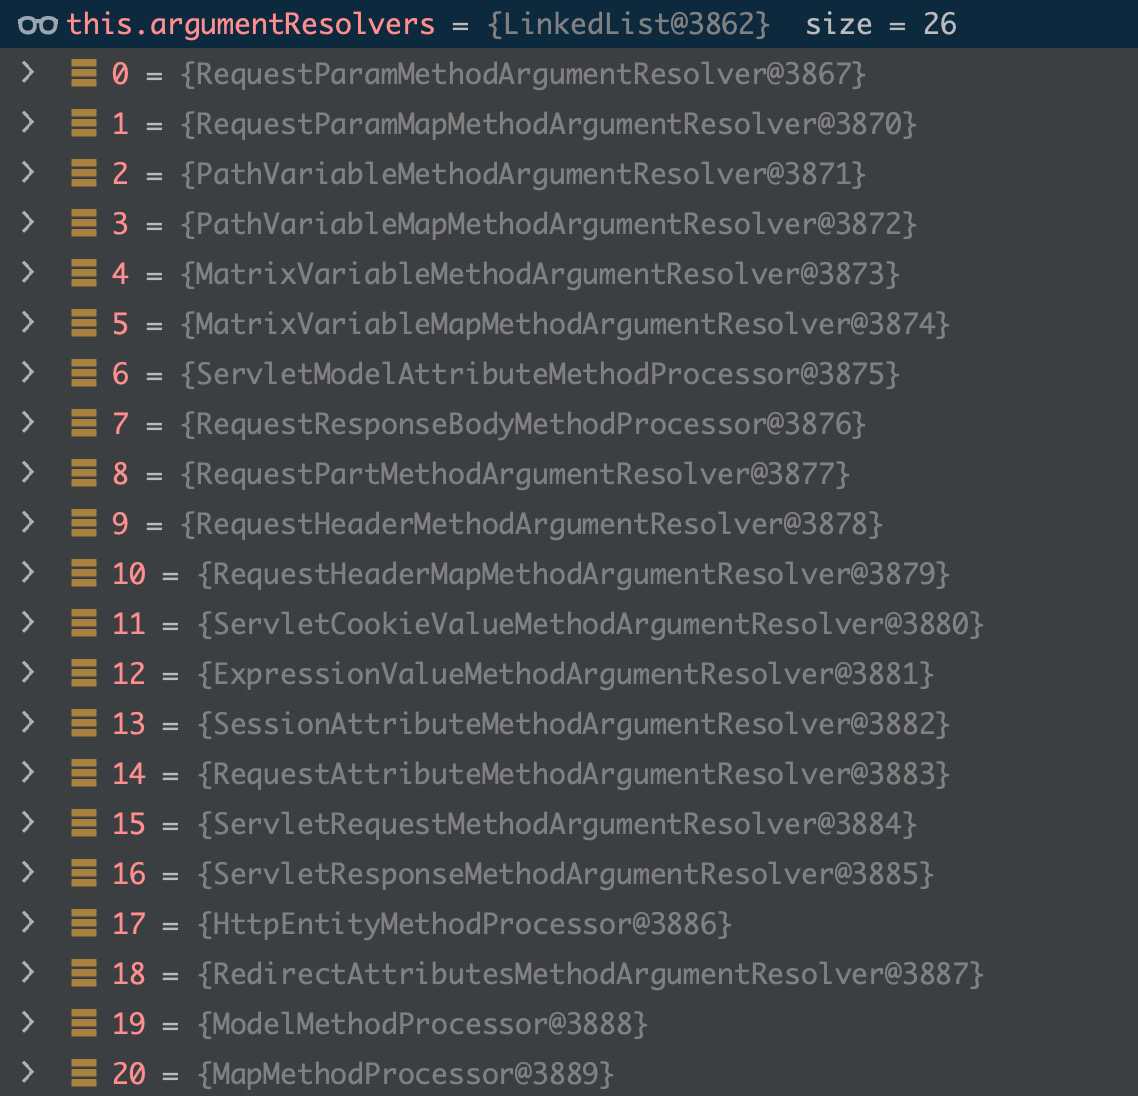Viewport: 1138px width, 1096px height.
Task: Click the list-element icon of row 17
Action: click(83, 923)
